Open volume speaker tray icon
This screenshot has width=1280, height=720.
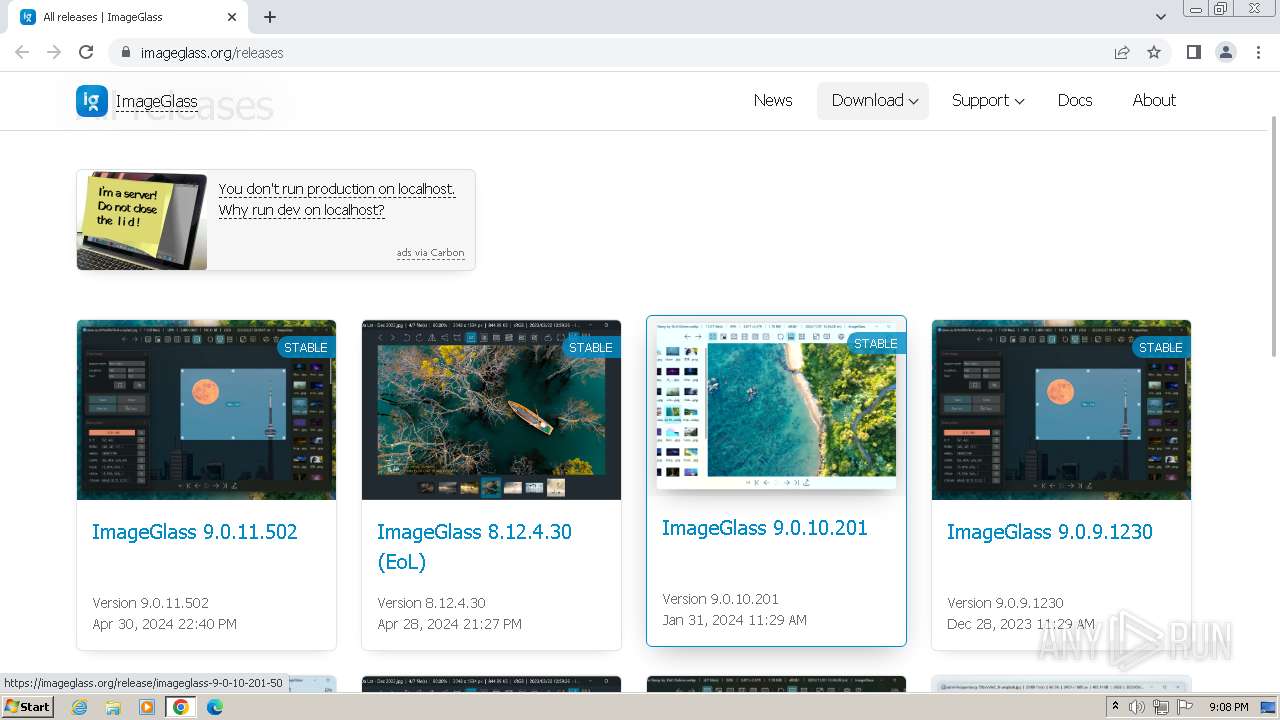[1137, 707]
